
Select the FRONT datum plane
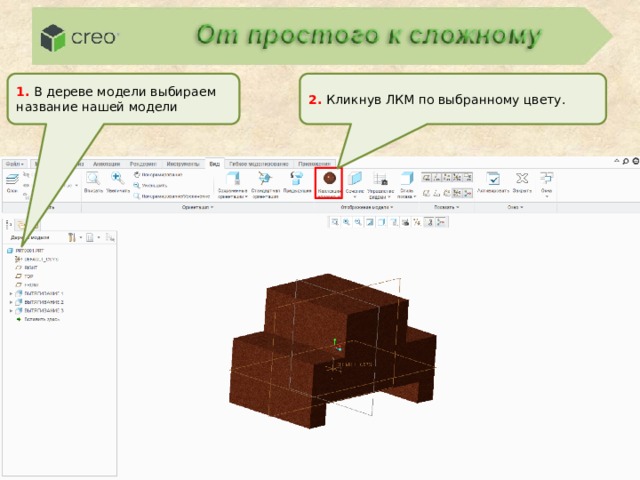27,285
